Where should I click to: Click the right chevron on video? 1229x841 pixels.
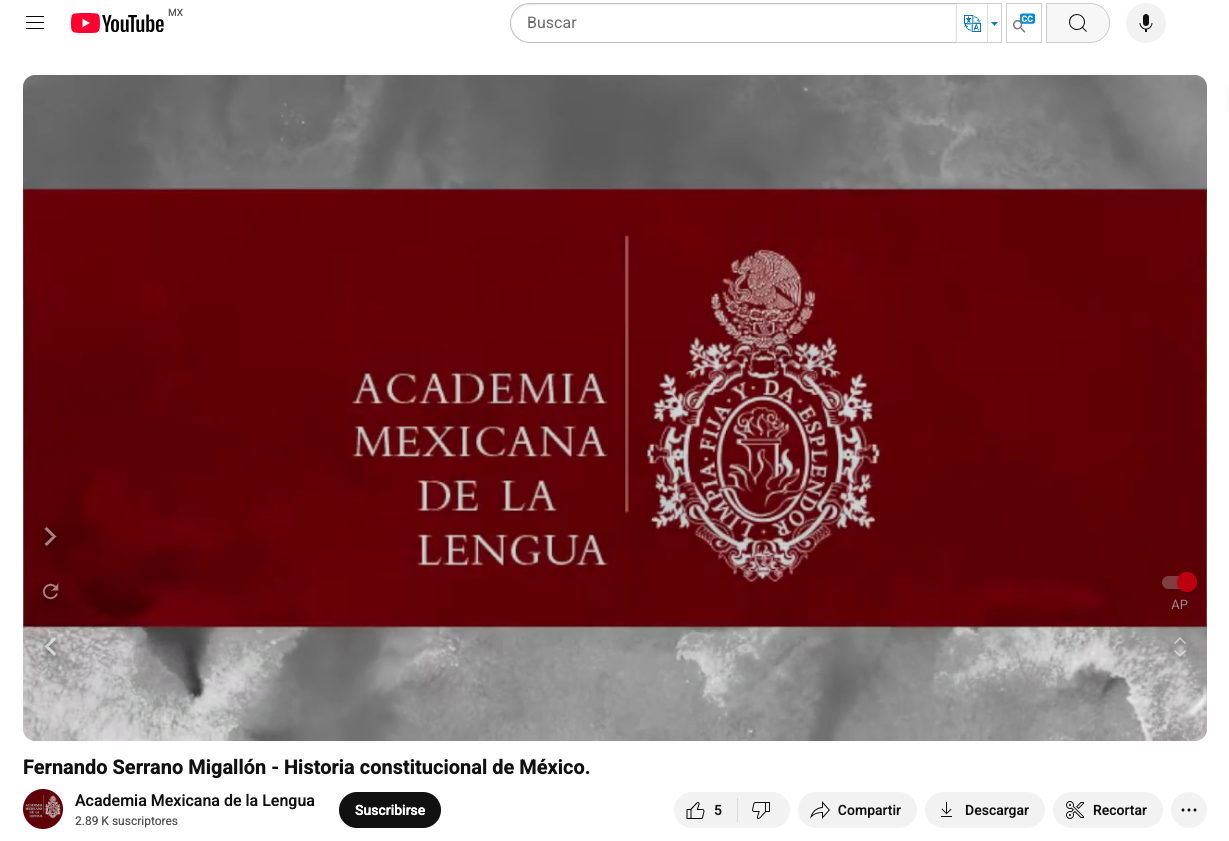coord(51,537)
